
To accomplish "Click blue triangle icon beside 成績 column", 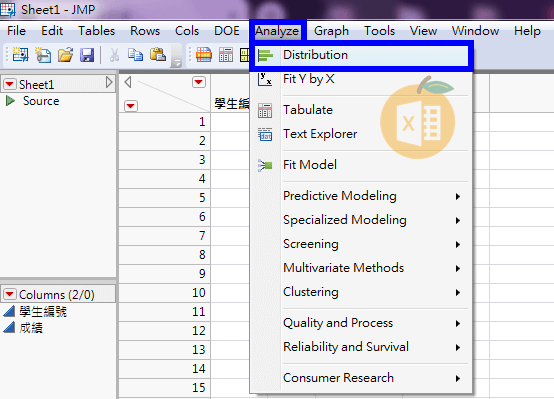I will click(9, 328).
